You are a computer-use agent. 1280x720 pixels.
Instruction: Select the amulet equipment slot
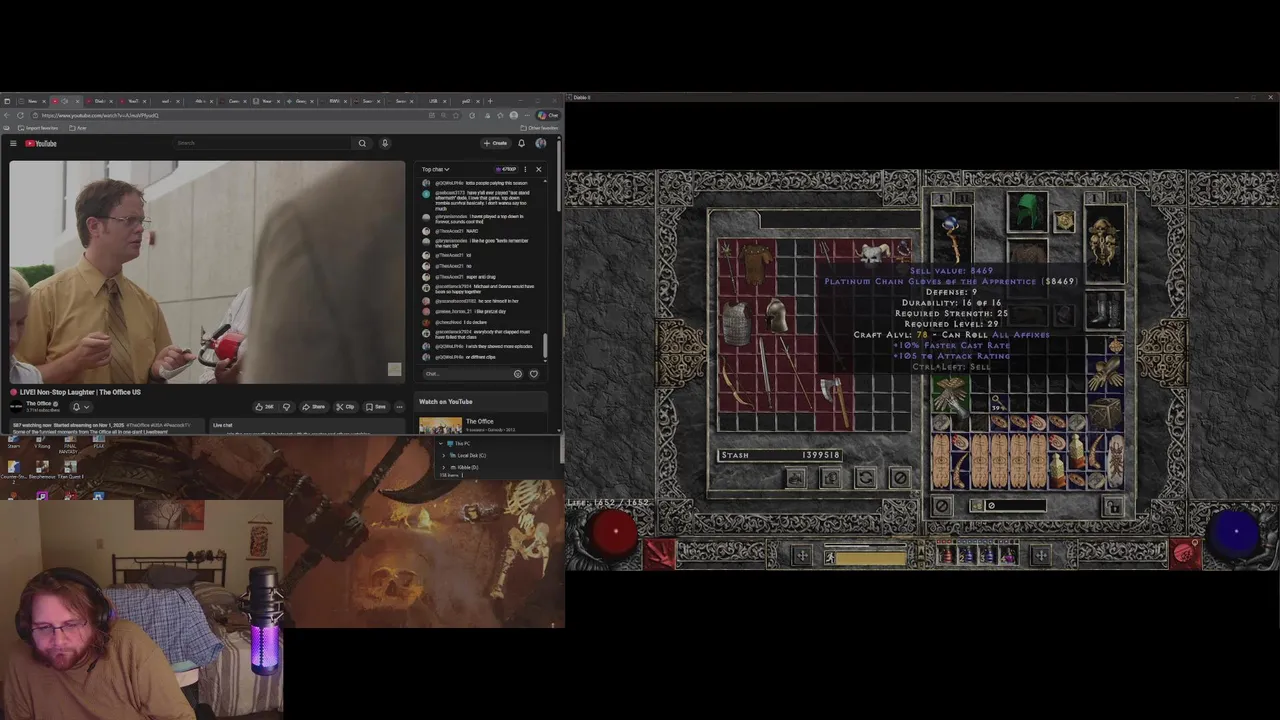coord(1064,221)
